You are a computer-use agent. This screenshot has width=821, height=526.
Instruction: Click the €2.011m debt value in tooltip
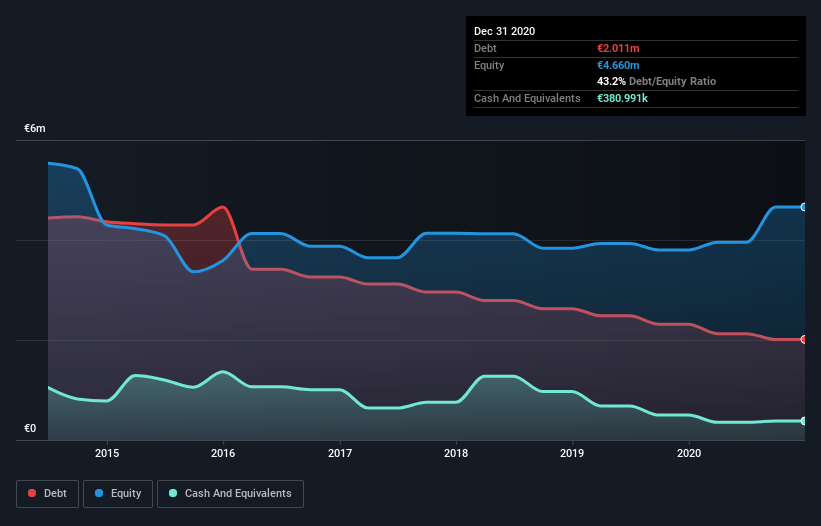618,49
